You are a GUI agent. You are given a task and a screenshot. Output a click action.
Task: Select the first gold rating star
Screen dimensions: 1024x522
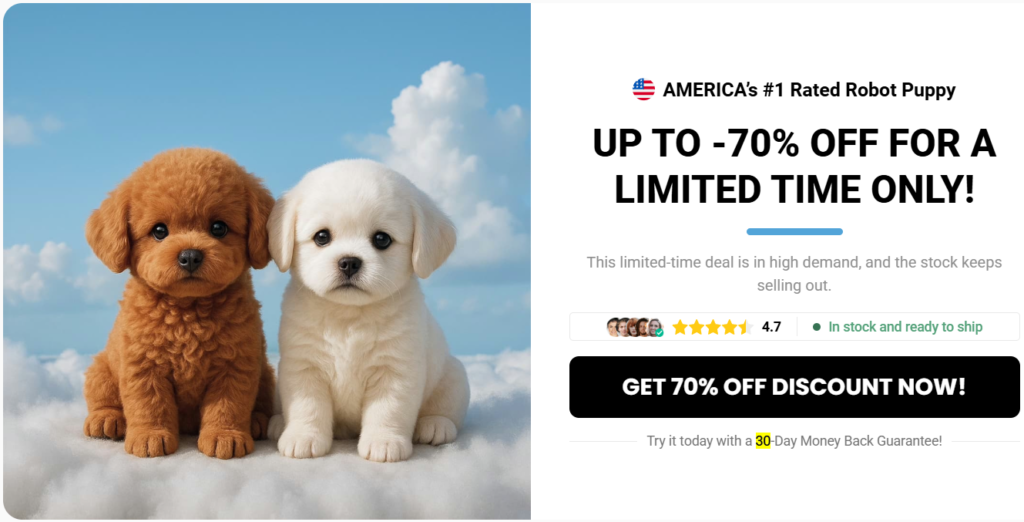click(680, 327)
